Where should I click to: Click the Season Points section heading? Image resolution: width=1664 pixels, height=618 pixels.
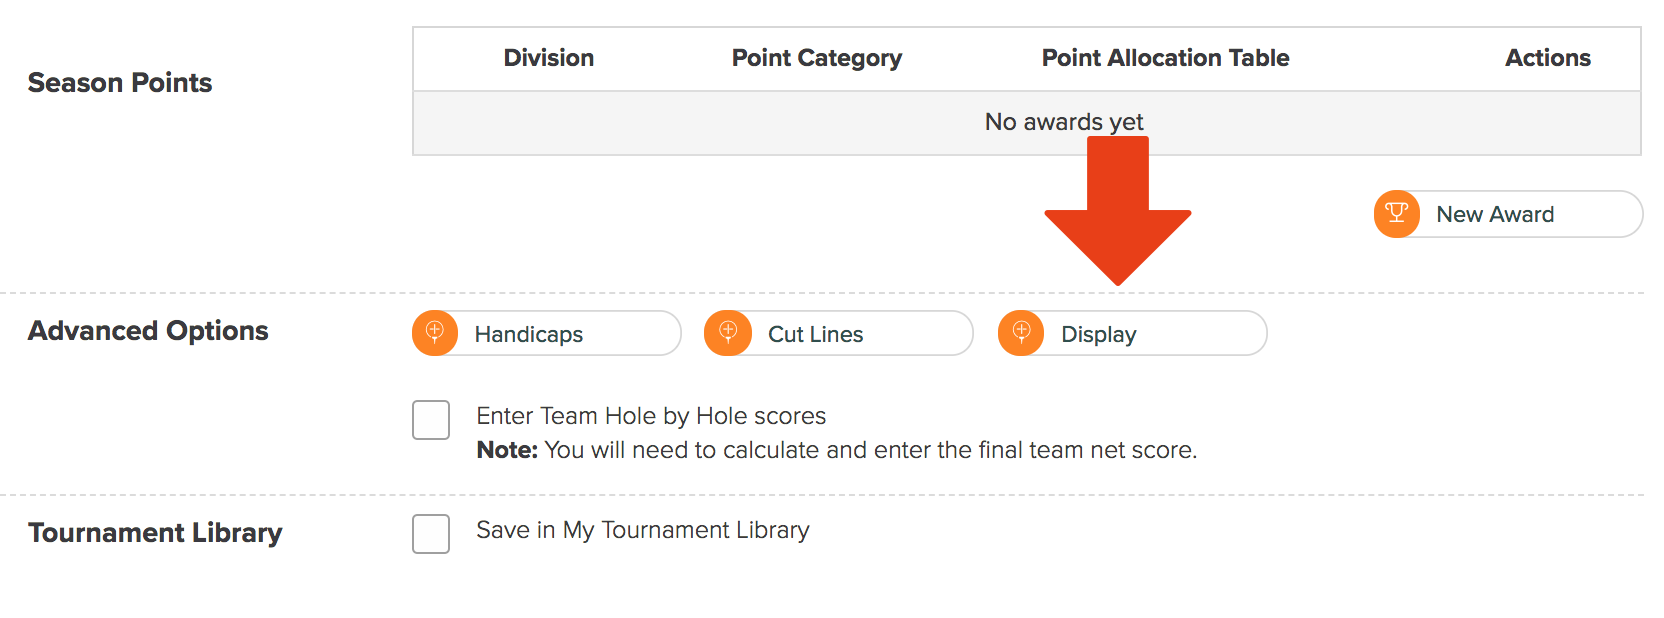pos(120,83)
